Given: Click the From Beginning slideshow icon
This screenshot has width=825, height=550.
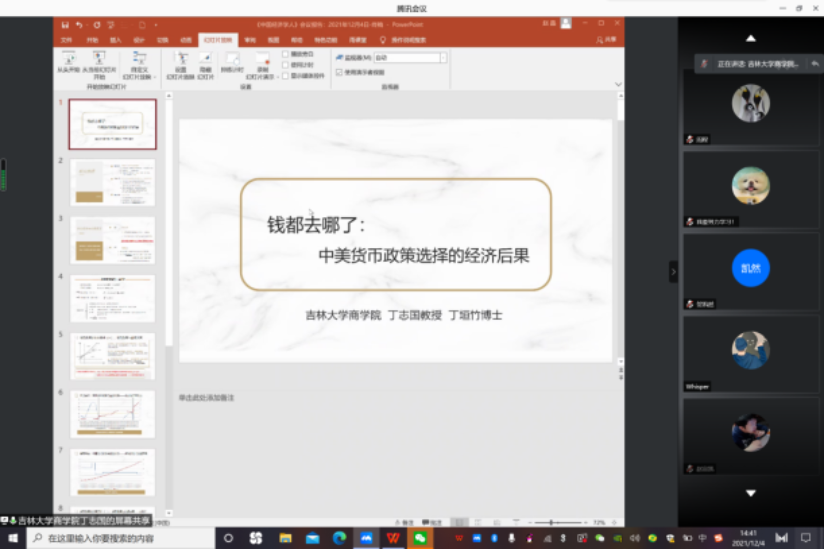Looking at the screenshot, I should point(68,61).
